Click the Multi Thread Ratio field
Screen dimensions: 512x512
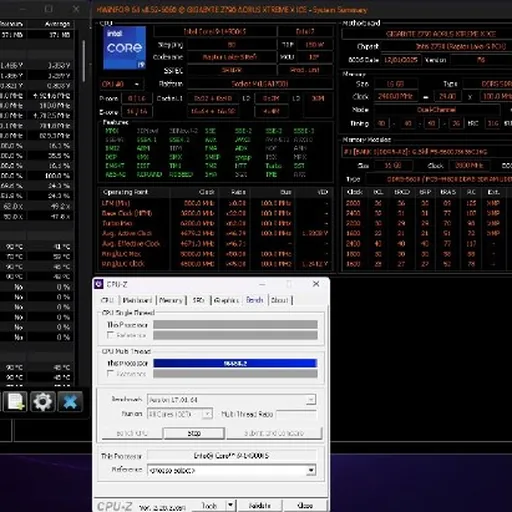pos(296,414)
